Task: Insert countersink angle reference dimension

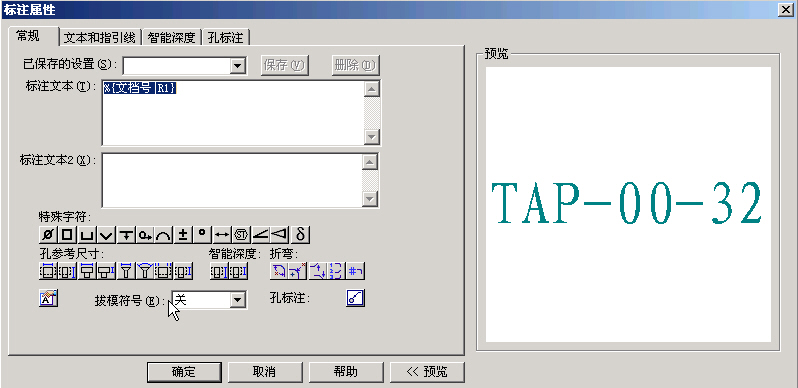Action: pyautogui.click(x=145, y=271)
